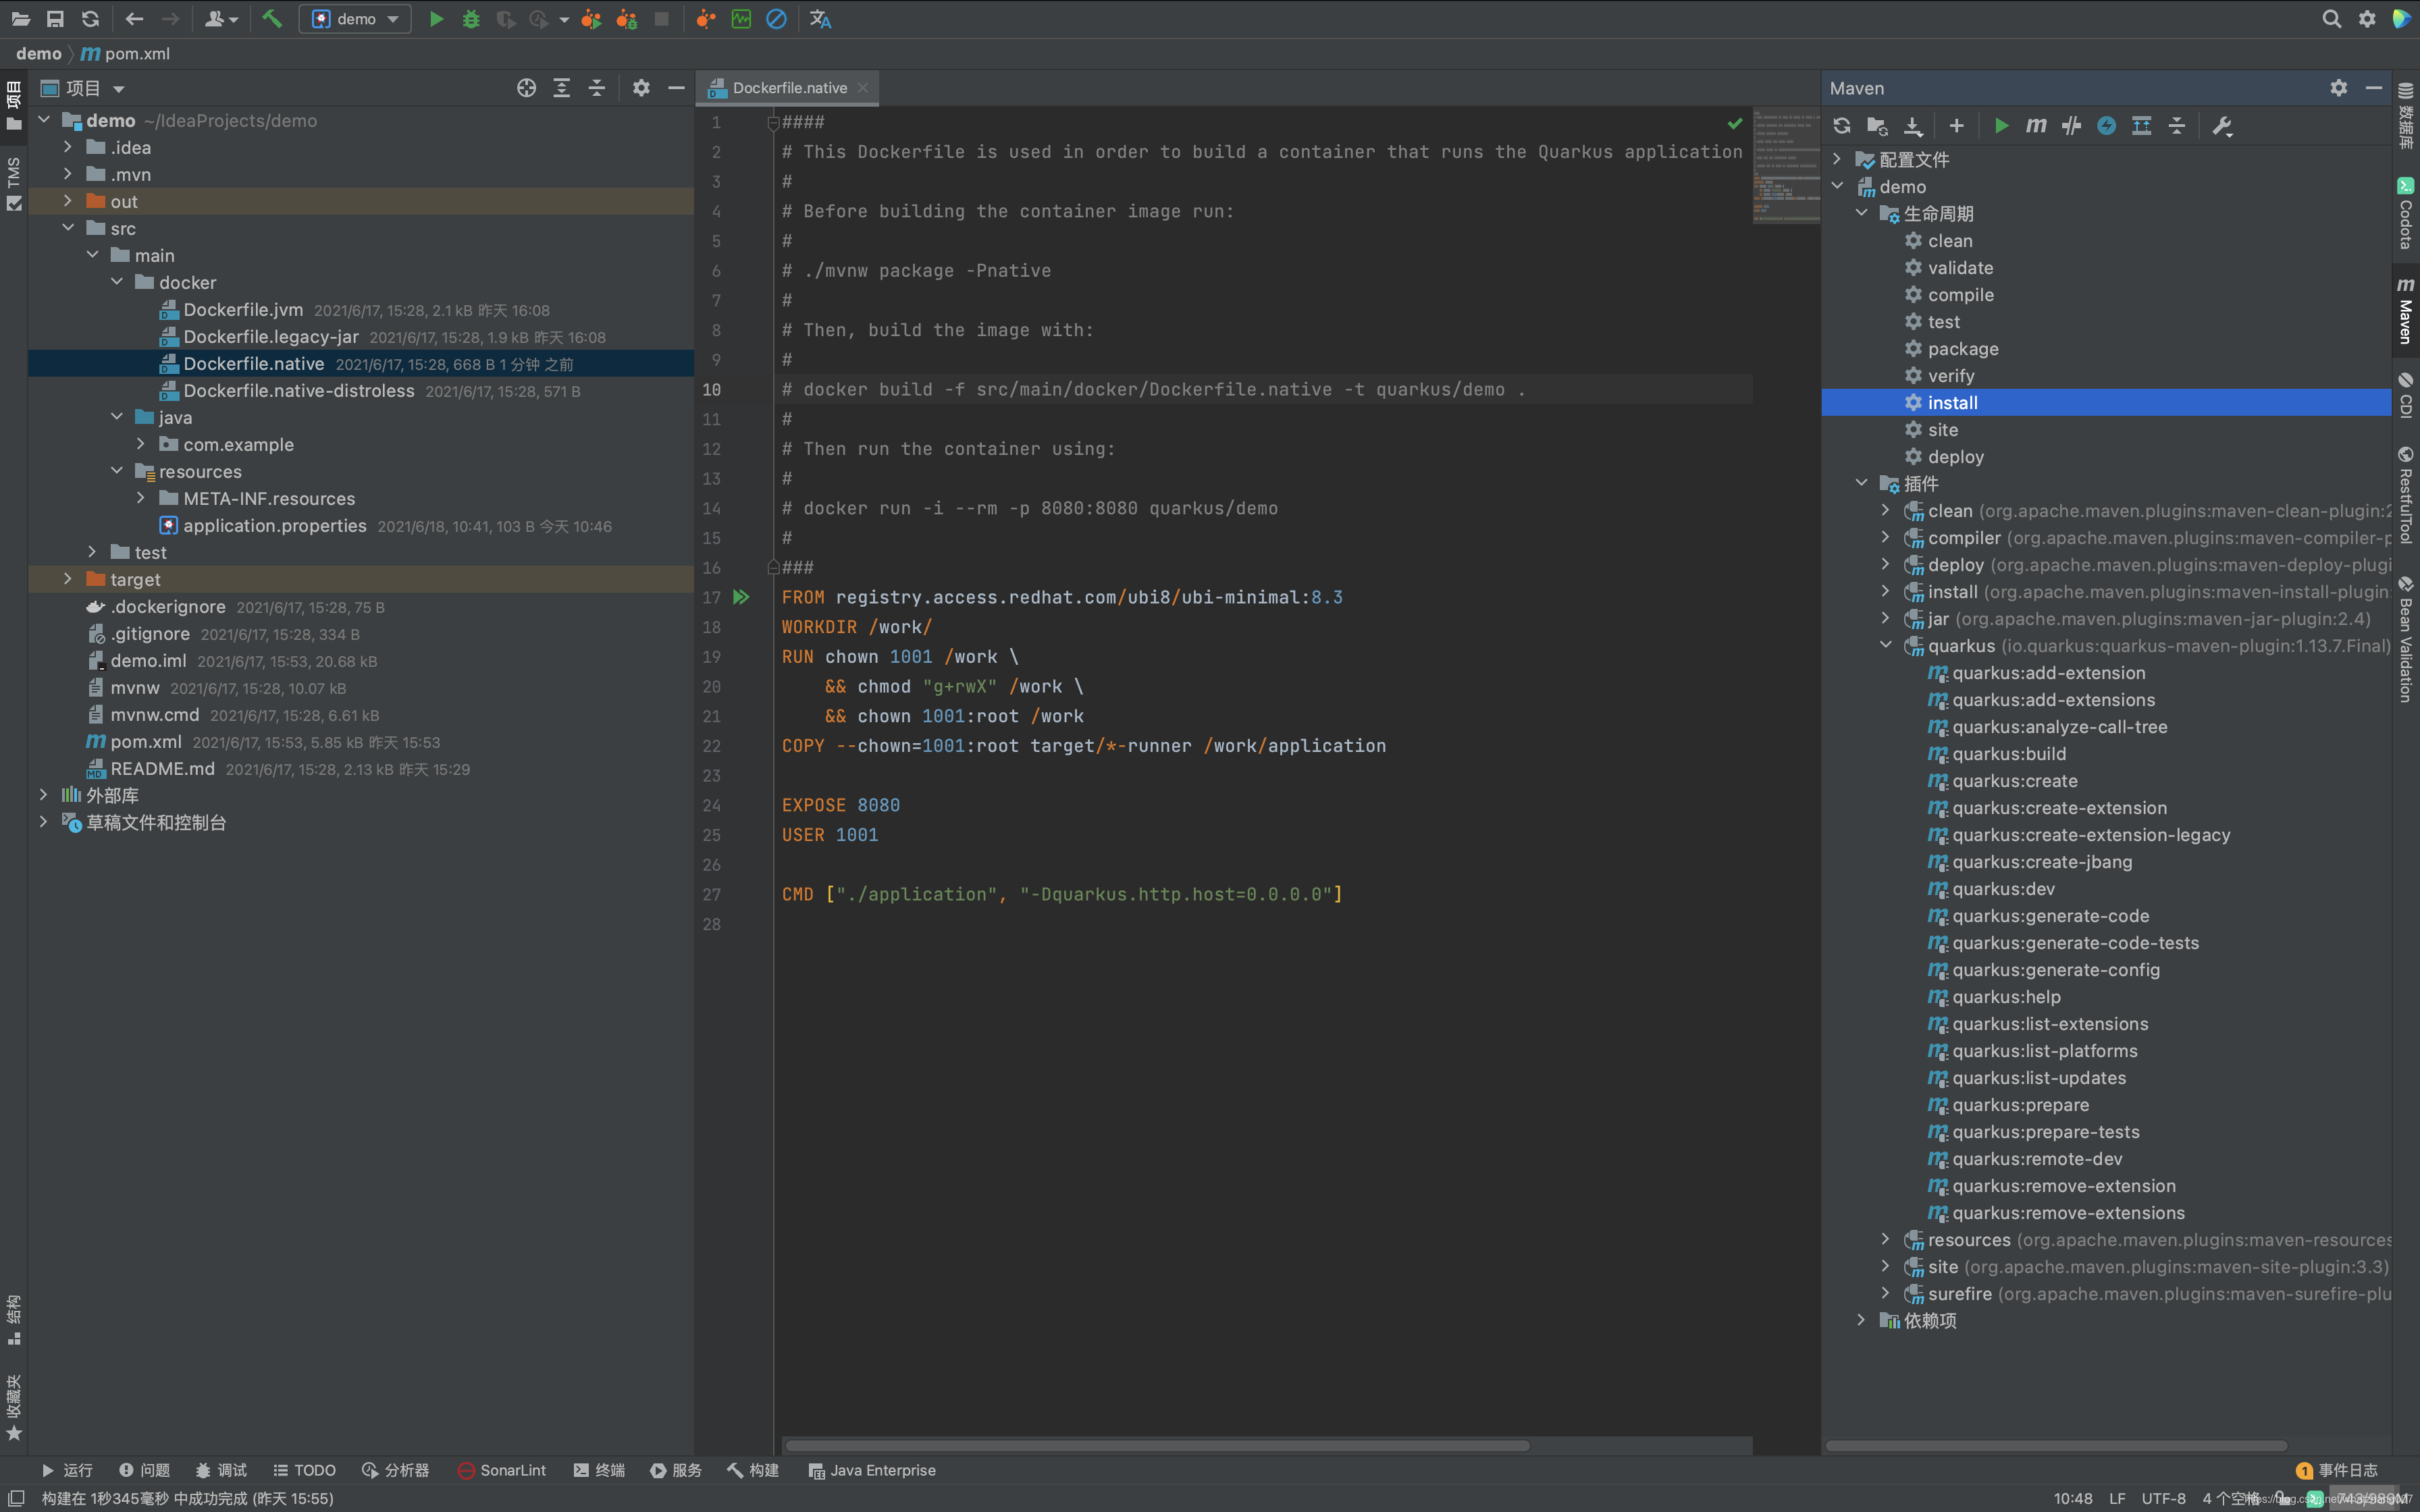Select the Dockerfile.native editor tab

pos(789,88)
